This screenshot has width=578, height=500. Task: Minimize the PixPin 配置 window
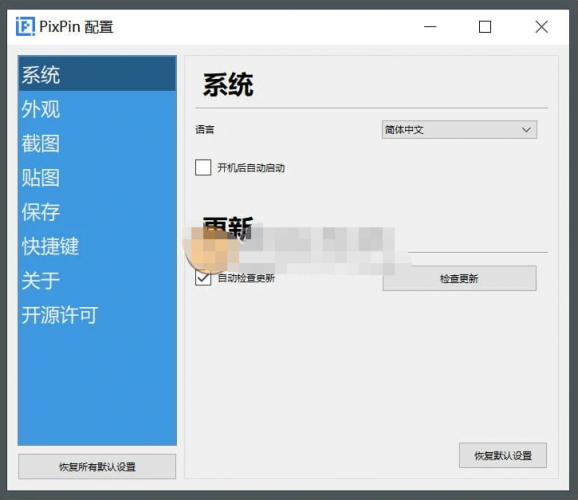pyautogui.click(x=430, y=27)
